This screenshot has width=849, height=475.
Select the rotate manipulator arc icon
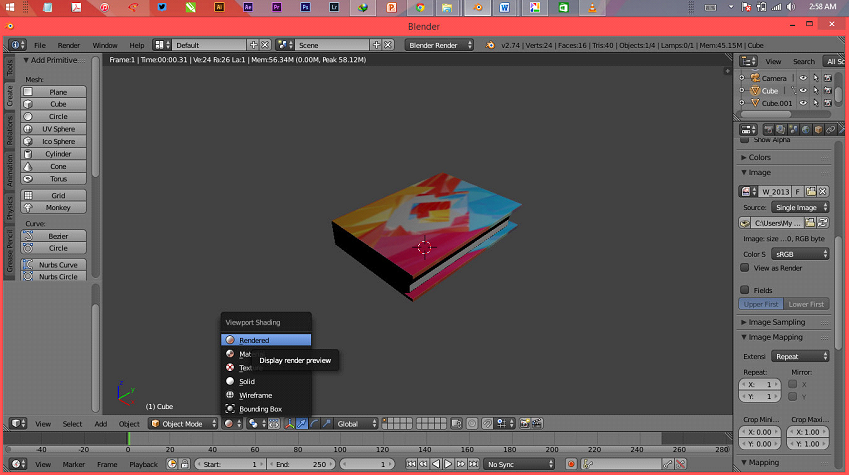(314, 424)
